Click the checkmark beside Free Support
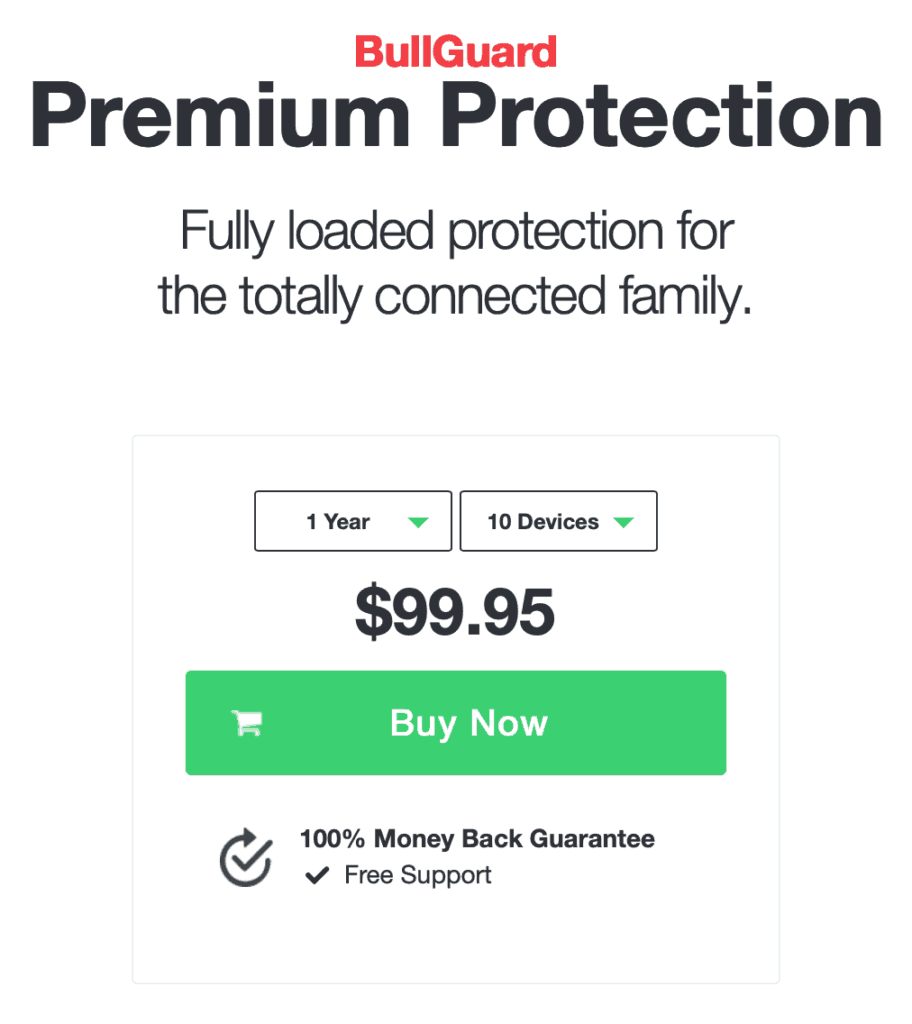The image size is (912, 1024). (x=317, y=875)
